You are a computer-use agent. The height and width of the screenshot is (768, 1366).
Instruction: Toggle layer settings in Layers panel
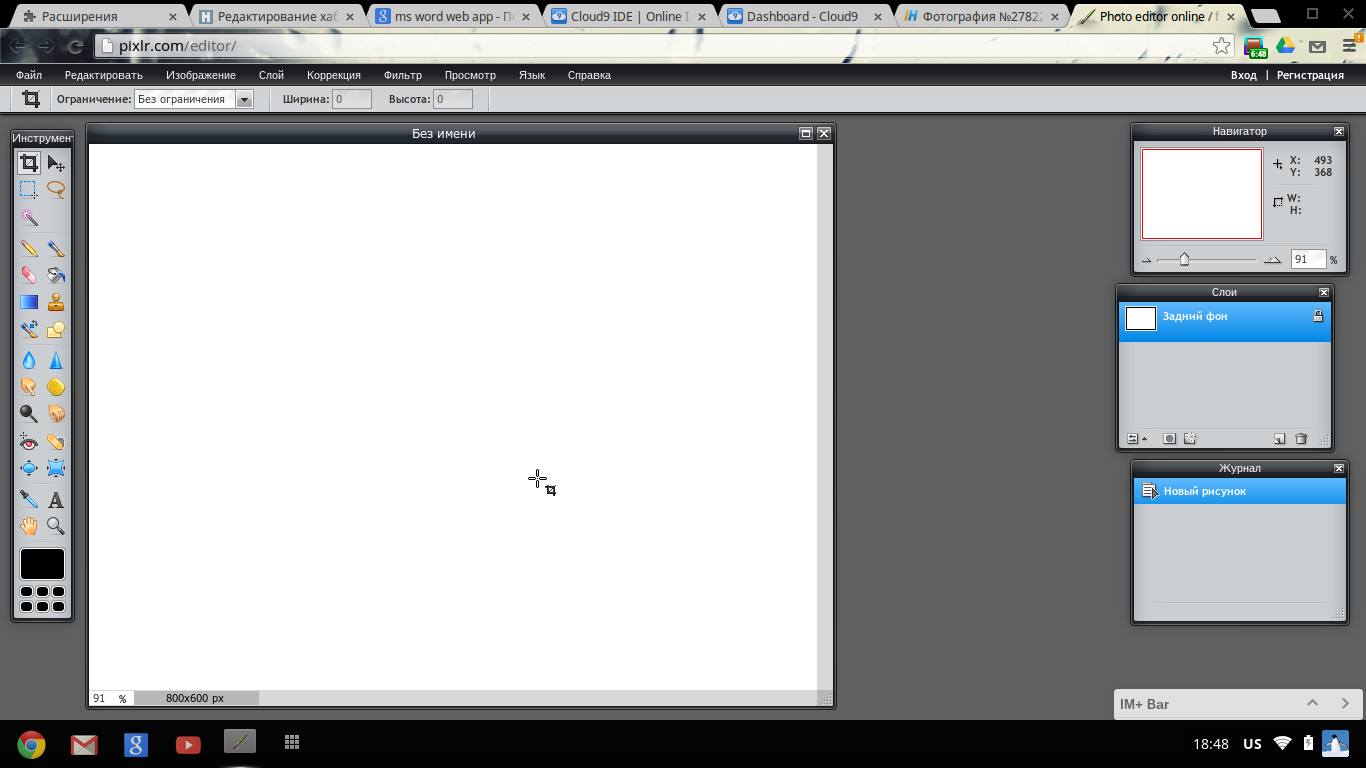[x=1137, y=439]
